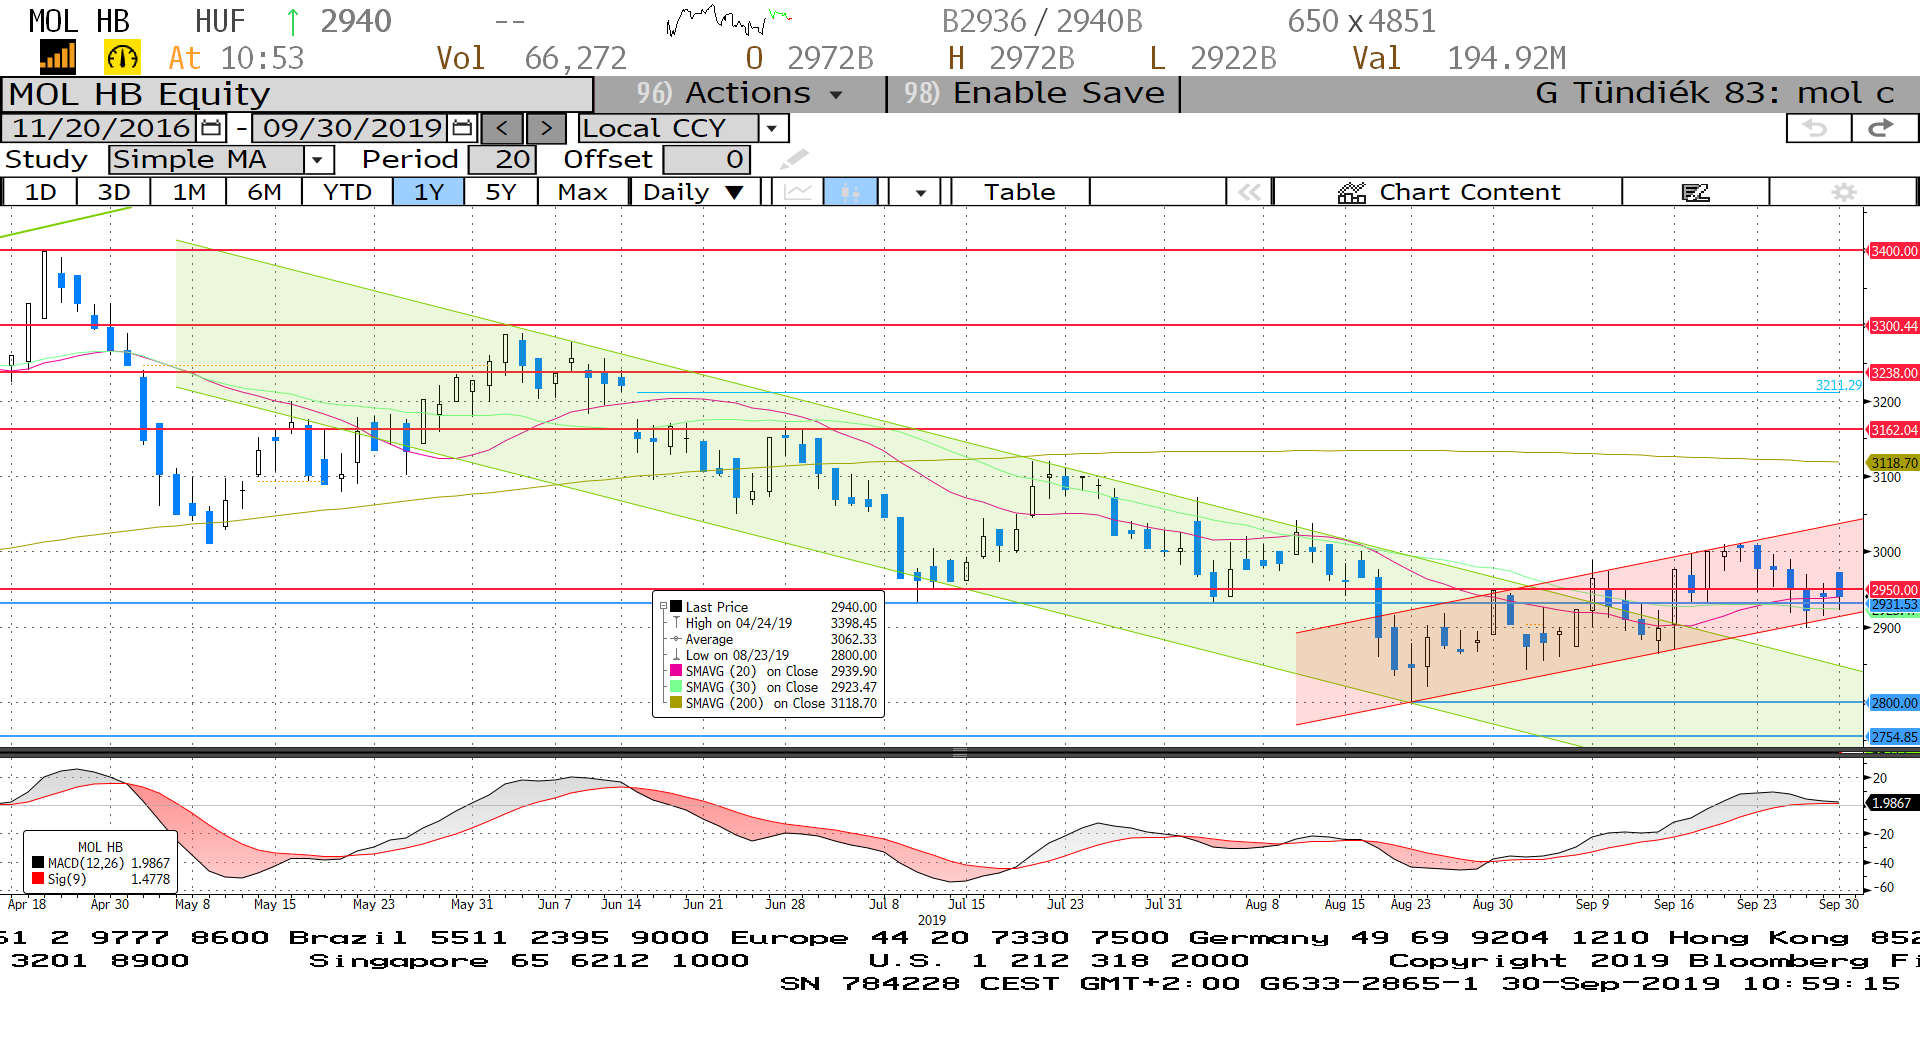1920x1039 pixels.
Task: Click the green SMAVG (30) legend swatch
Action: (x=676, y=687)
